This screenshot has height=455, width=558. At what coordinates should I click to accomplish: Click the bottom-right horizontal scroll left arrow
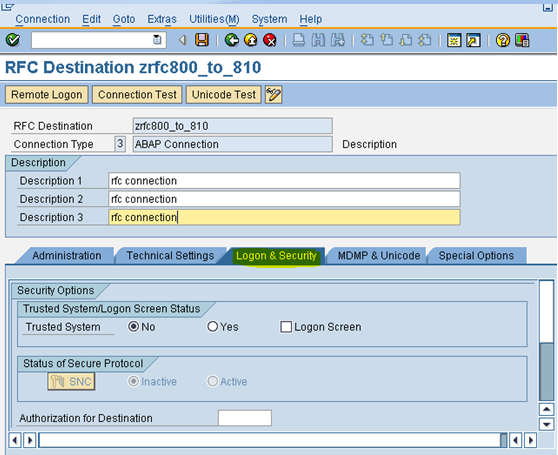click(515, 440)
